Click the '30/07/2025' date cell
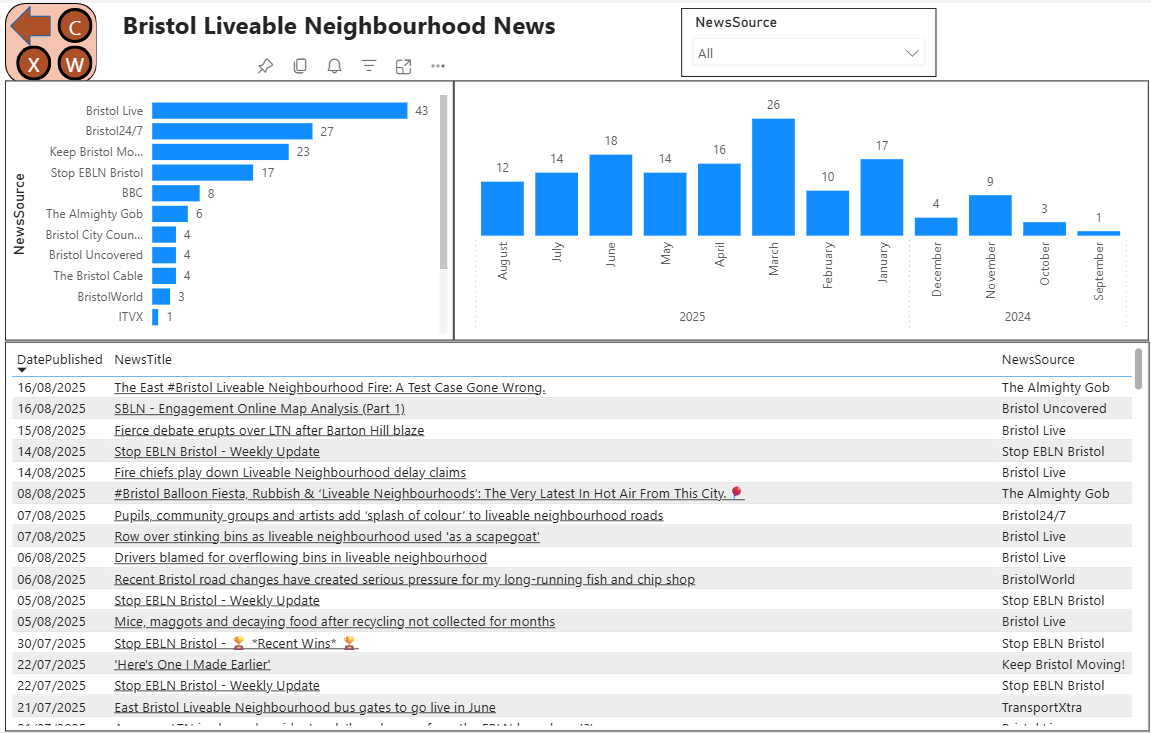 pos(51,643)
